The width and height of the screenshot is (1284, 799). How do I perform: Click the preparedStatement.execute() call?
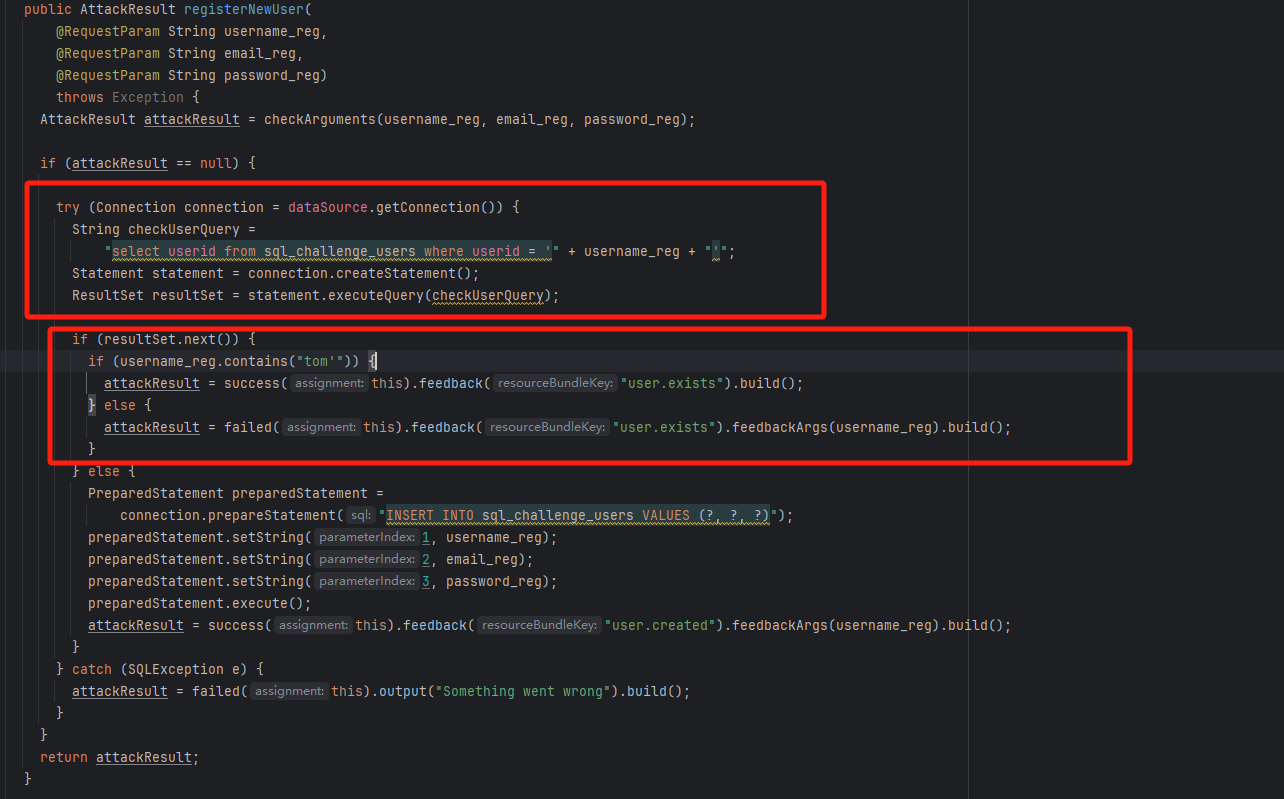(x=196, y=603)
